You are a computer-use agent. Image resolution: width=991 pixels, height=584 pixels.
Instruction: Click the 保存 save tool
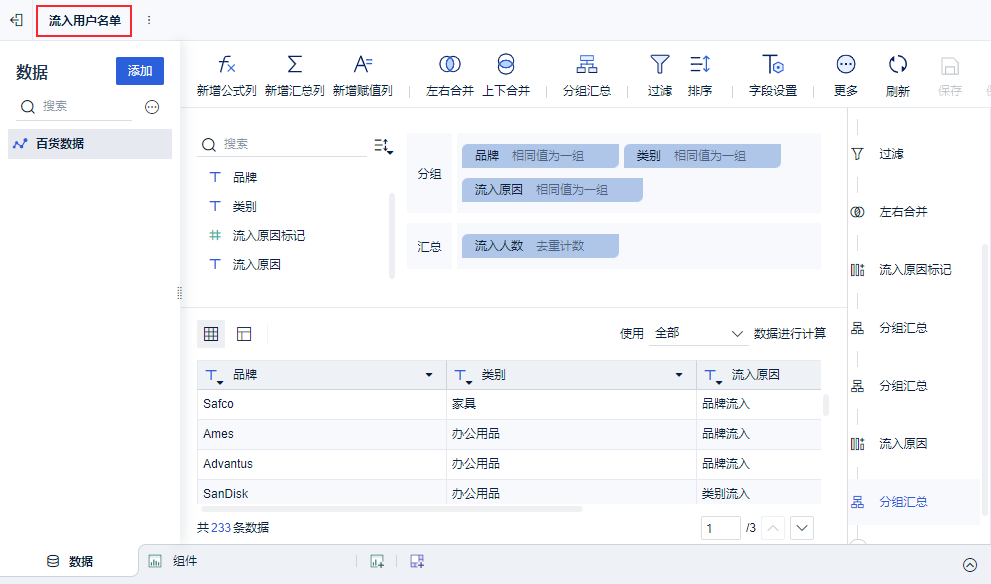tap(950, 76)
